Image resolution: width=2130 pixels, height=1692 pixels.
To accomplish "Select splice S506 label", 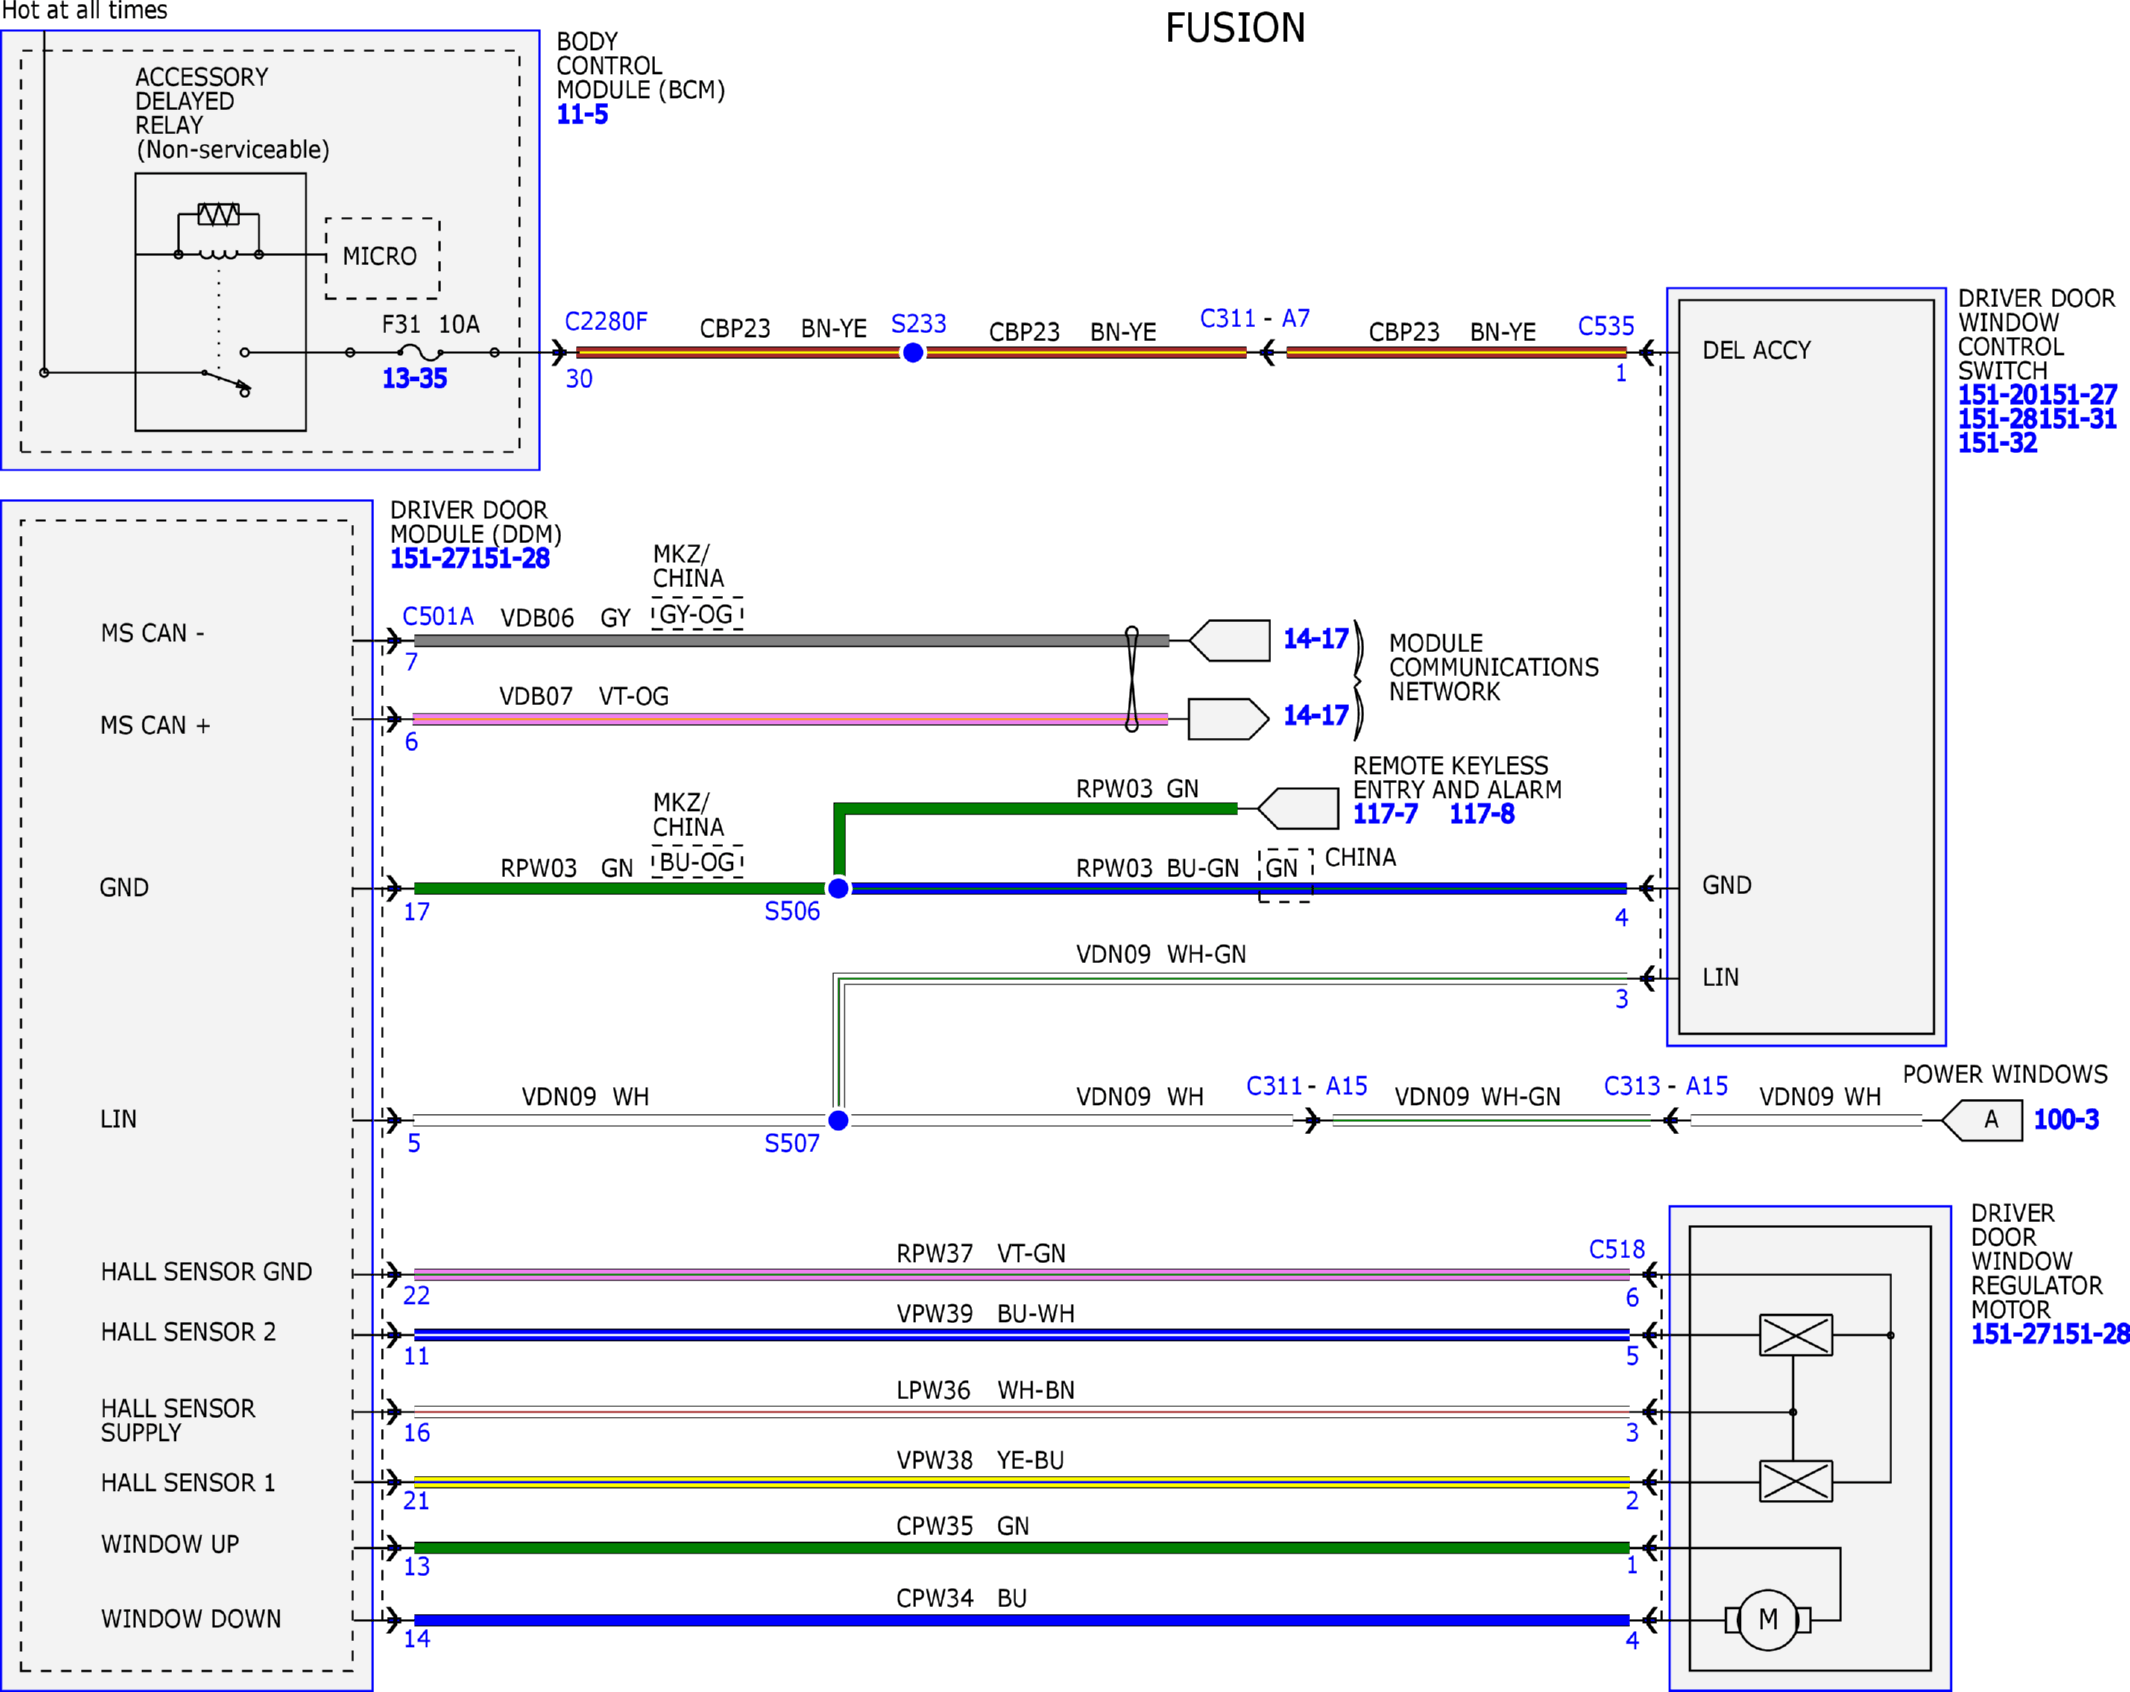I will [792, 912].
